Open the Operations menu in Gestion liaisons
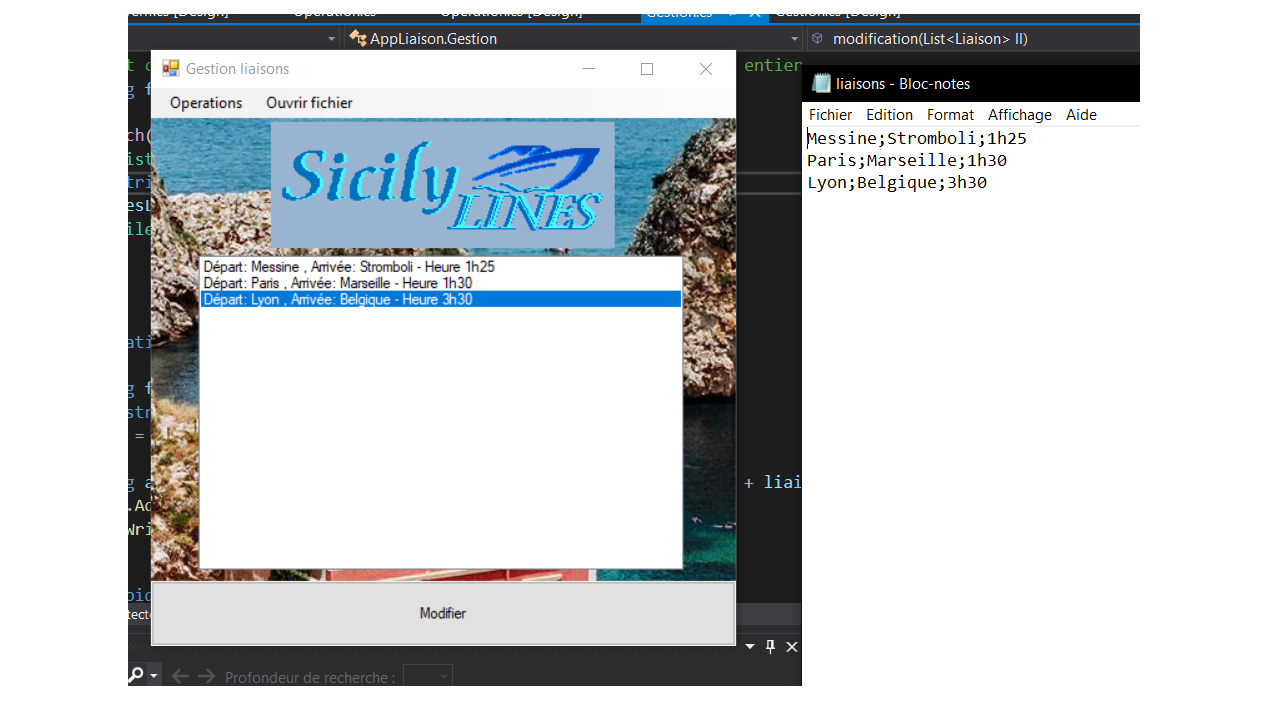This screenshot has width=1280, height=720. point(206,103)
